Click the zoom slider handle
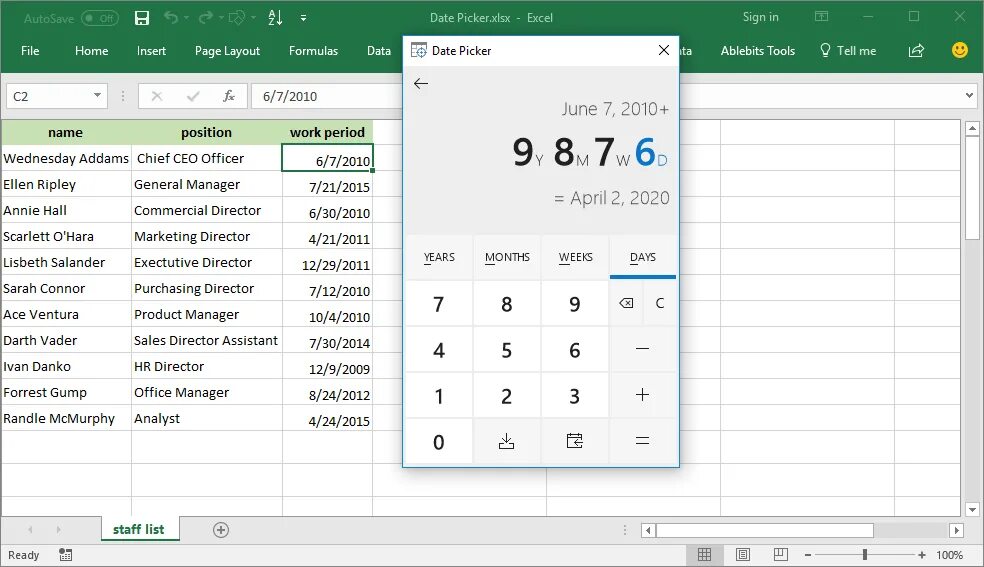This screenshot has height=567, width=984. pyautogui.click(x=865, y=554)
